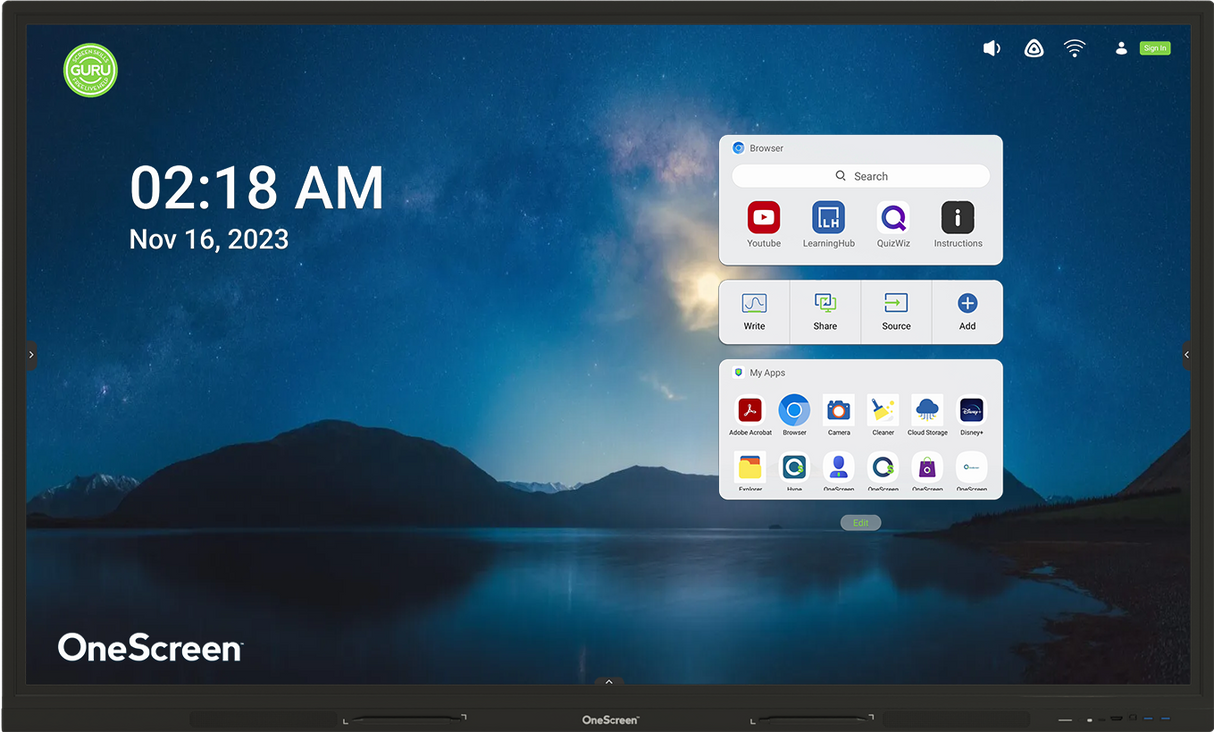Launch LearningHub from the Browser panel
The height and width of the screenshot is (732, 1214).
pyautogui.click(x=828, y=218)
